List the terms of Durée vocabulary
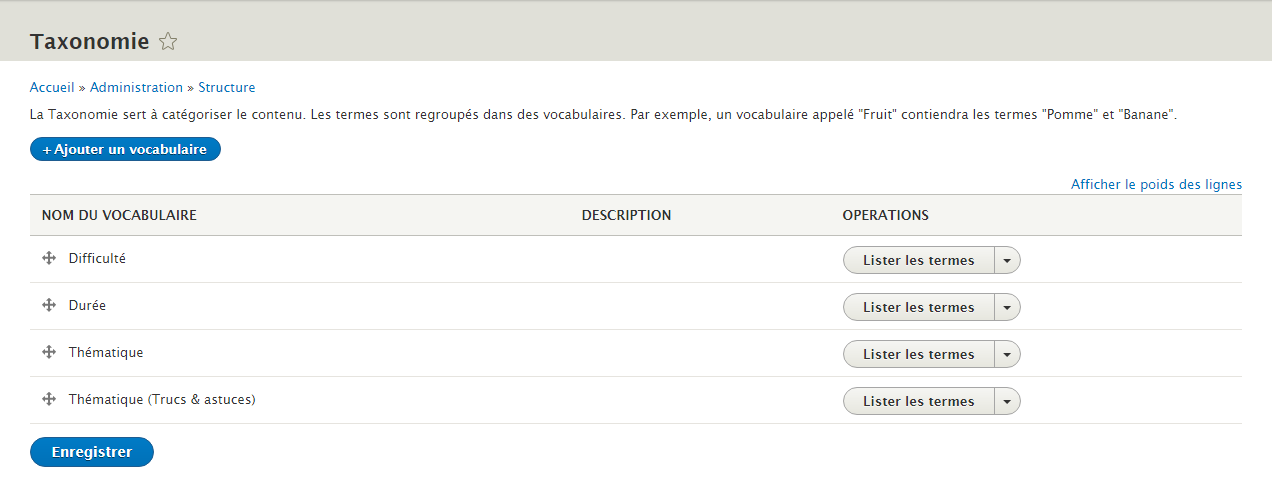 918,307
